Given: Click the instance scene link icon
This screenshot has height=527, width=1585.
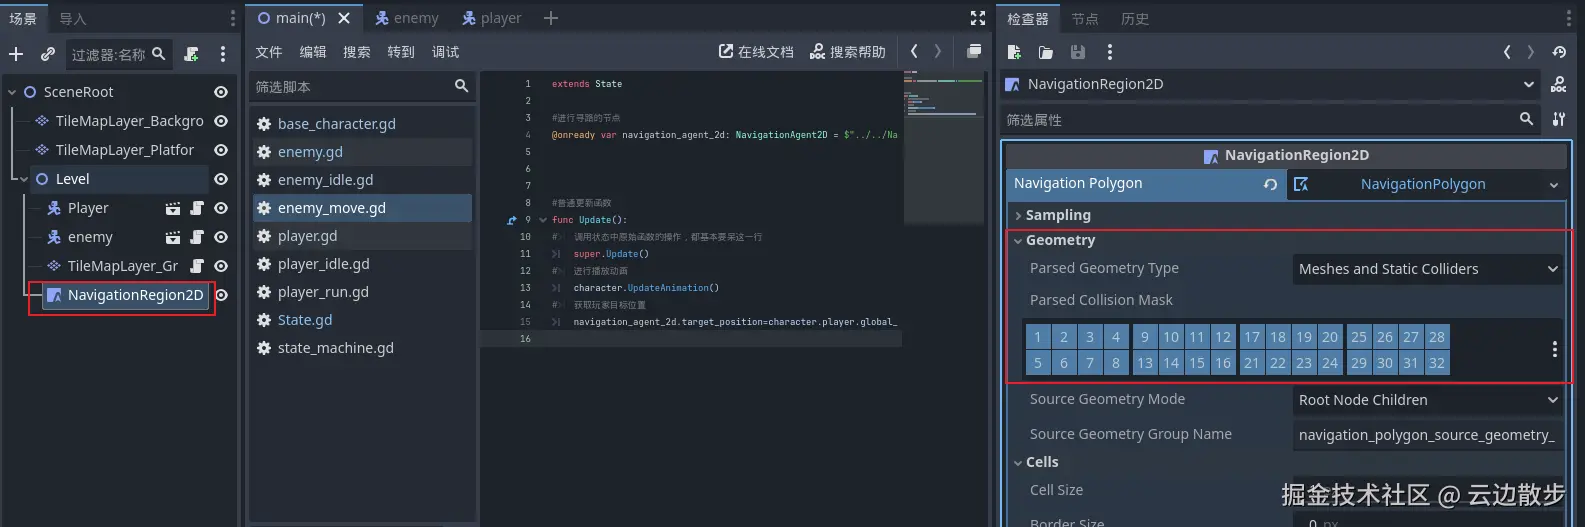Looking at the screenshot, I should click(47, 54).
